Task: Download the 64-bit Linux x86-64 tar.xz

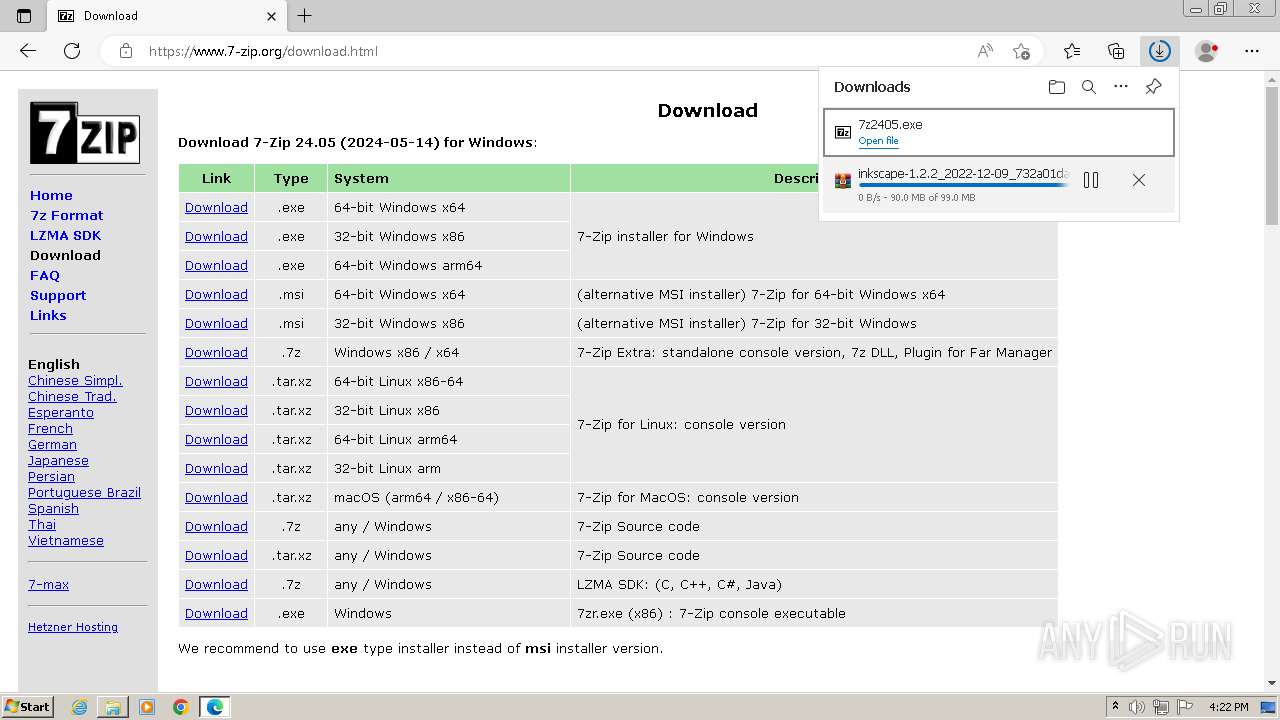Action: click(216, 381)
